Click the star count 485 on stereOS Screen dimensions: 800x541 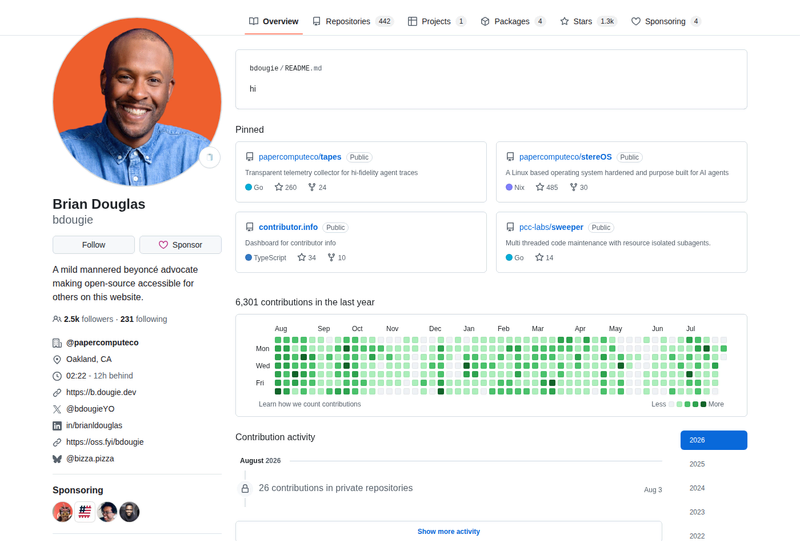pyautogui.click(x=546, y=187)
